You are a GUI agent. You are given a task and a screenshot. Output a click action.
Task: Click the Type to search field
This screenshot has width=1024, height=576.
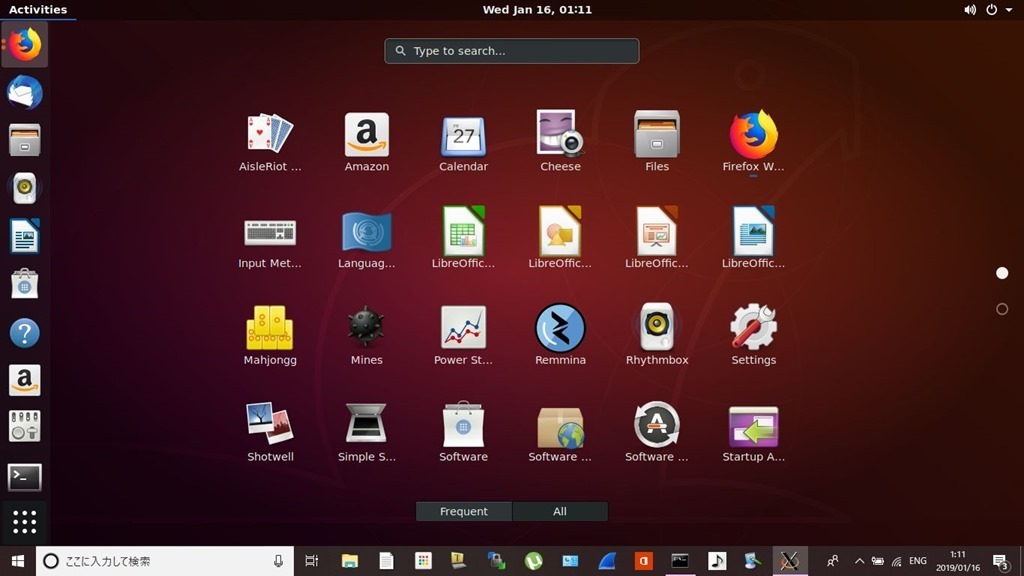(512, 51)
